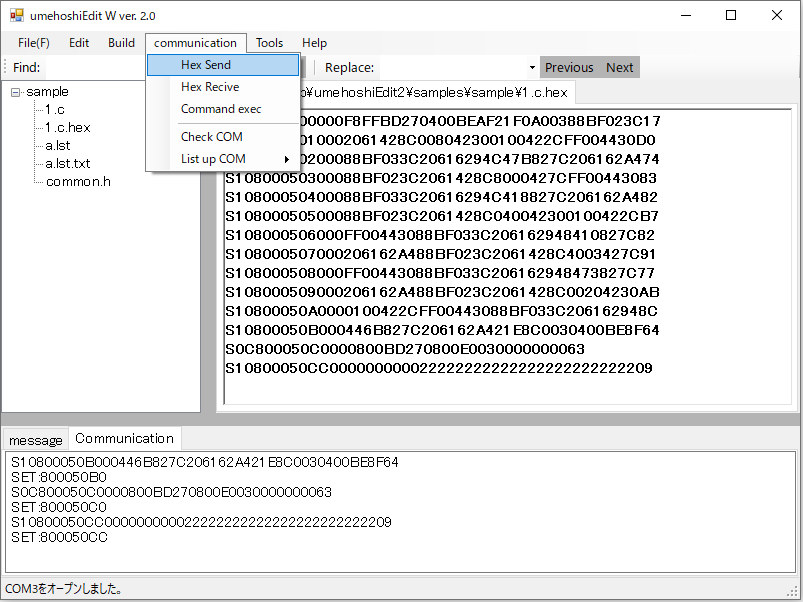Open the Tools menu
Viewport: 803px width, 602px height.
(x=269, y=43)
